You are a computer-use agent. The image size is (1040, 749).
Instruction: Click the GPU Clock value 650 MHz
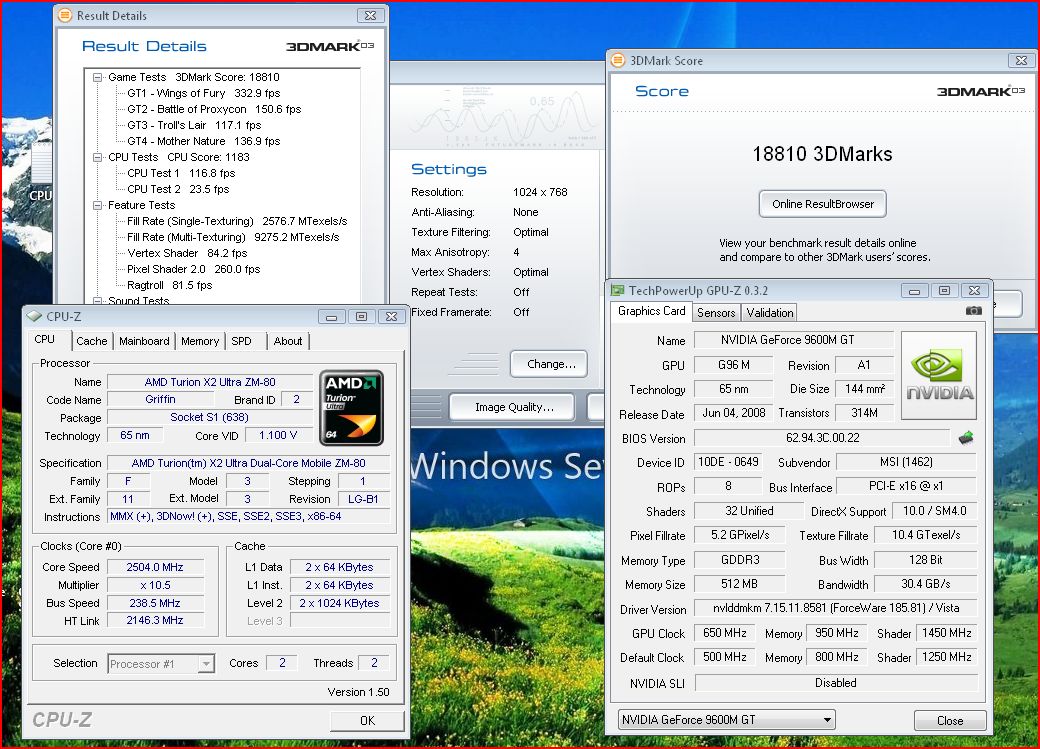pos(724,633)
